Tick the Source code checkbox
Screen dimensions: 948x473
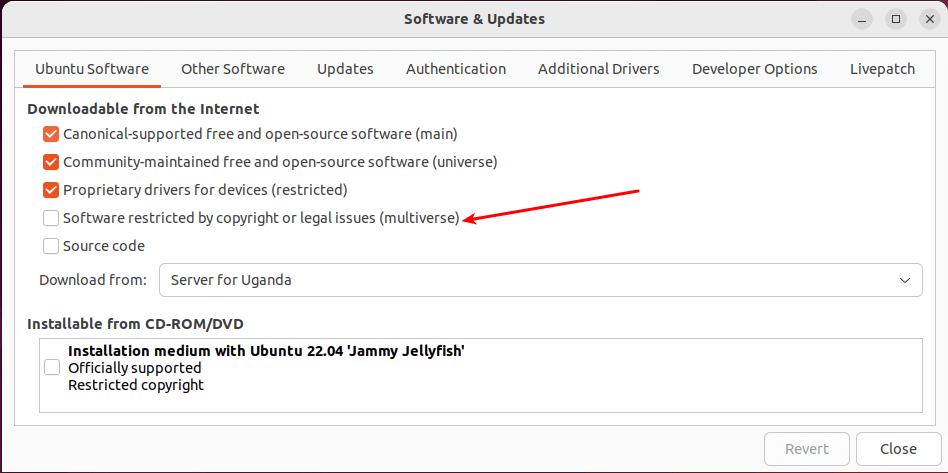(51, 245)
